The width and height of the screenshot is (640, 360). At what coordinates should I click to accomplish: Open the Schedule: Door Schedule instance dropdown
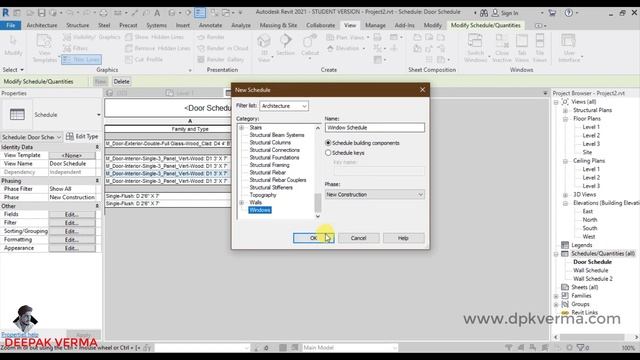[x=31, y=137]
